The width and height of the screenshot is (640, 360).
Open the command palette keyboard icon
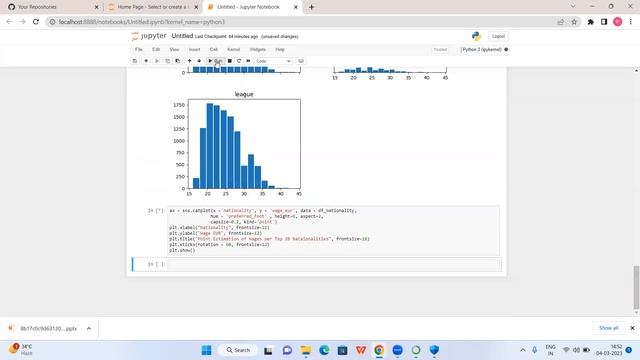click(301, 61)
